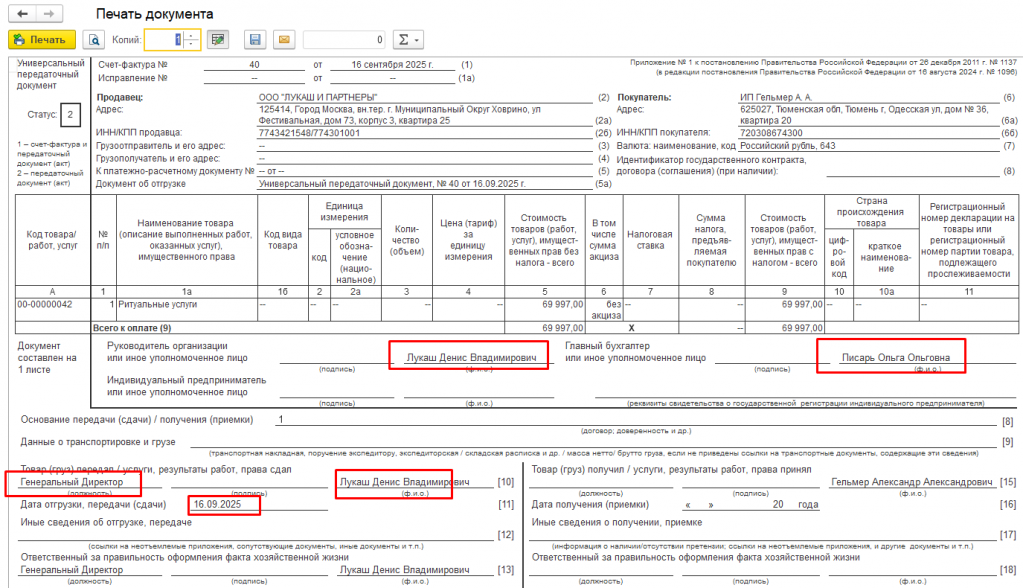Select the Основание передачи value 1
1023x588 pixels.
[281, 420]
